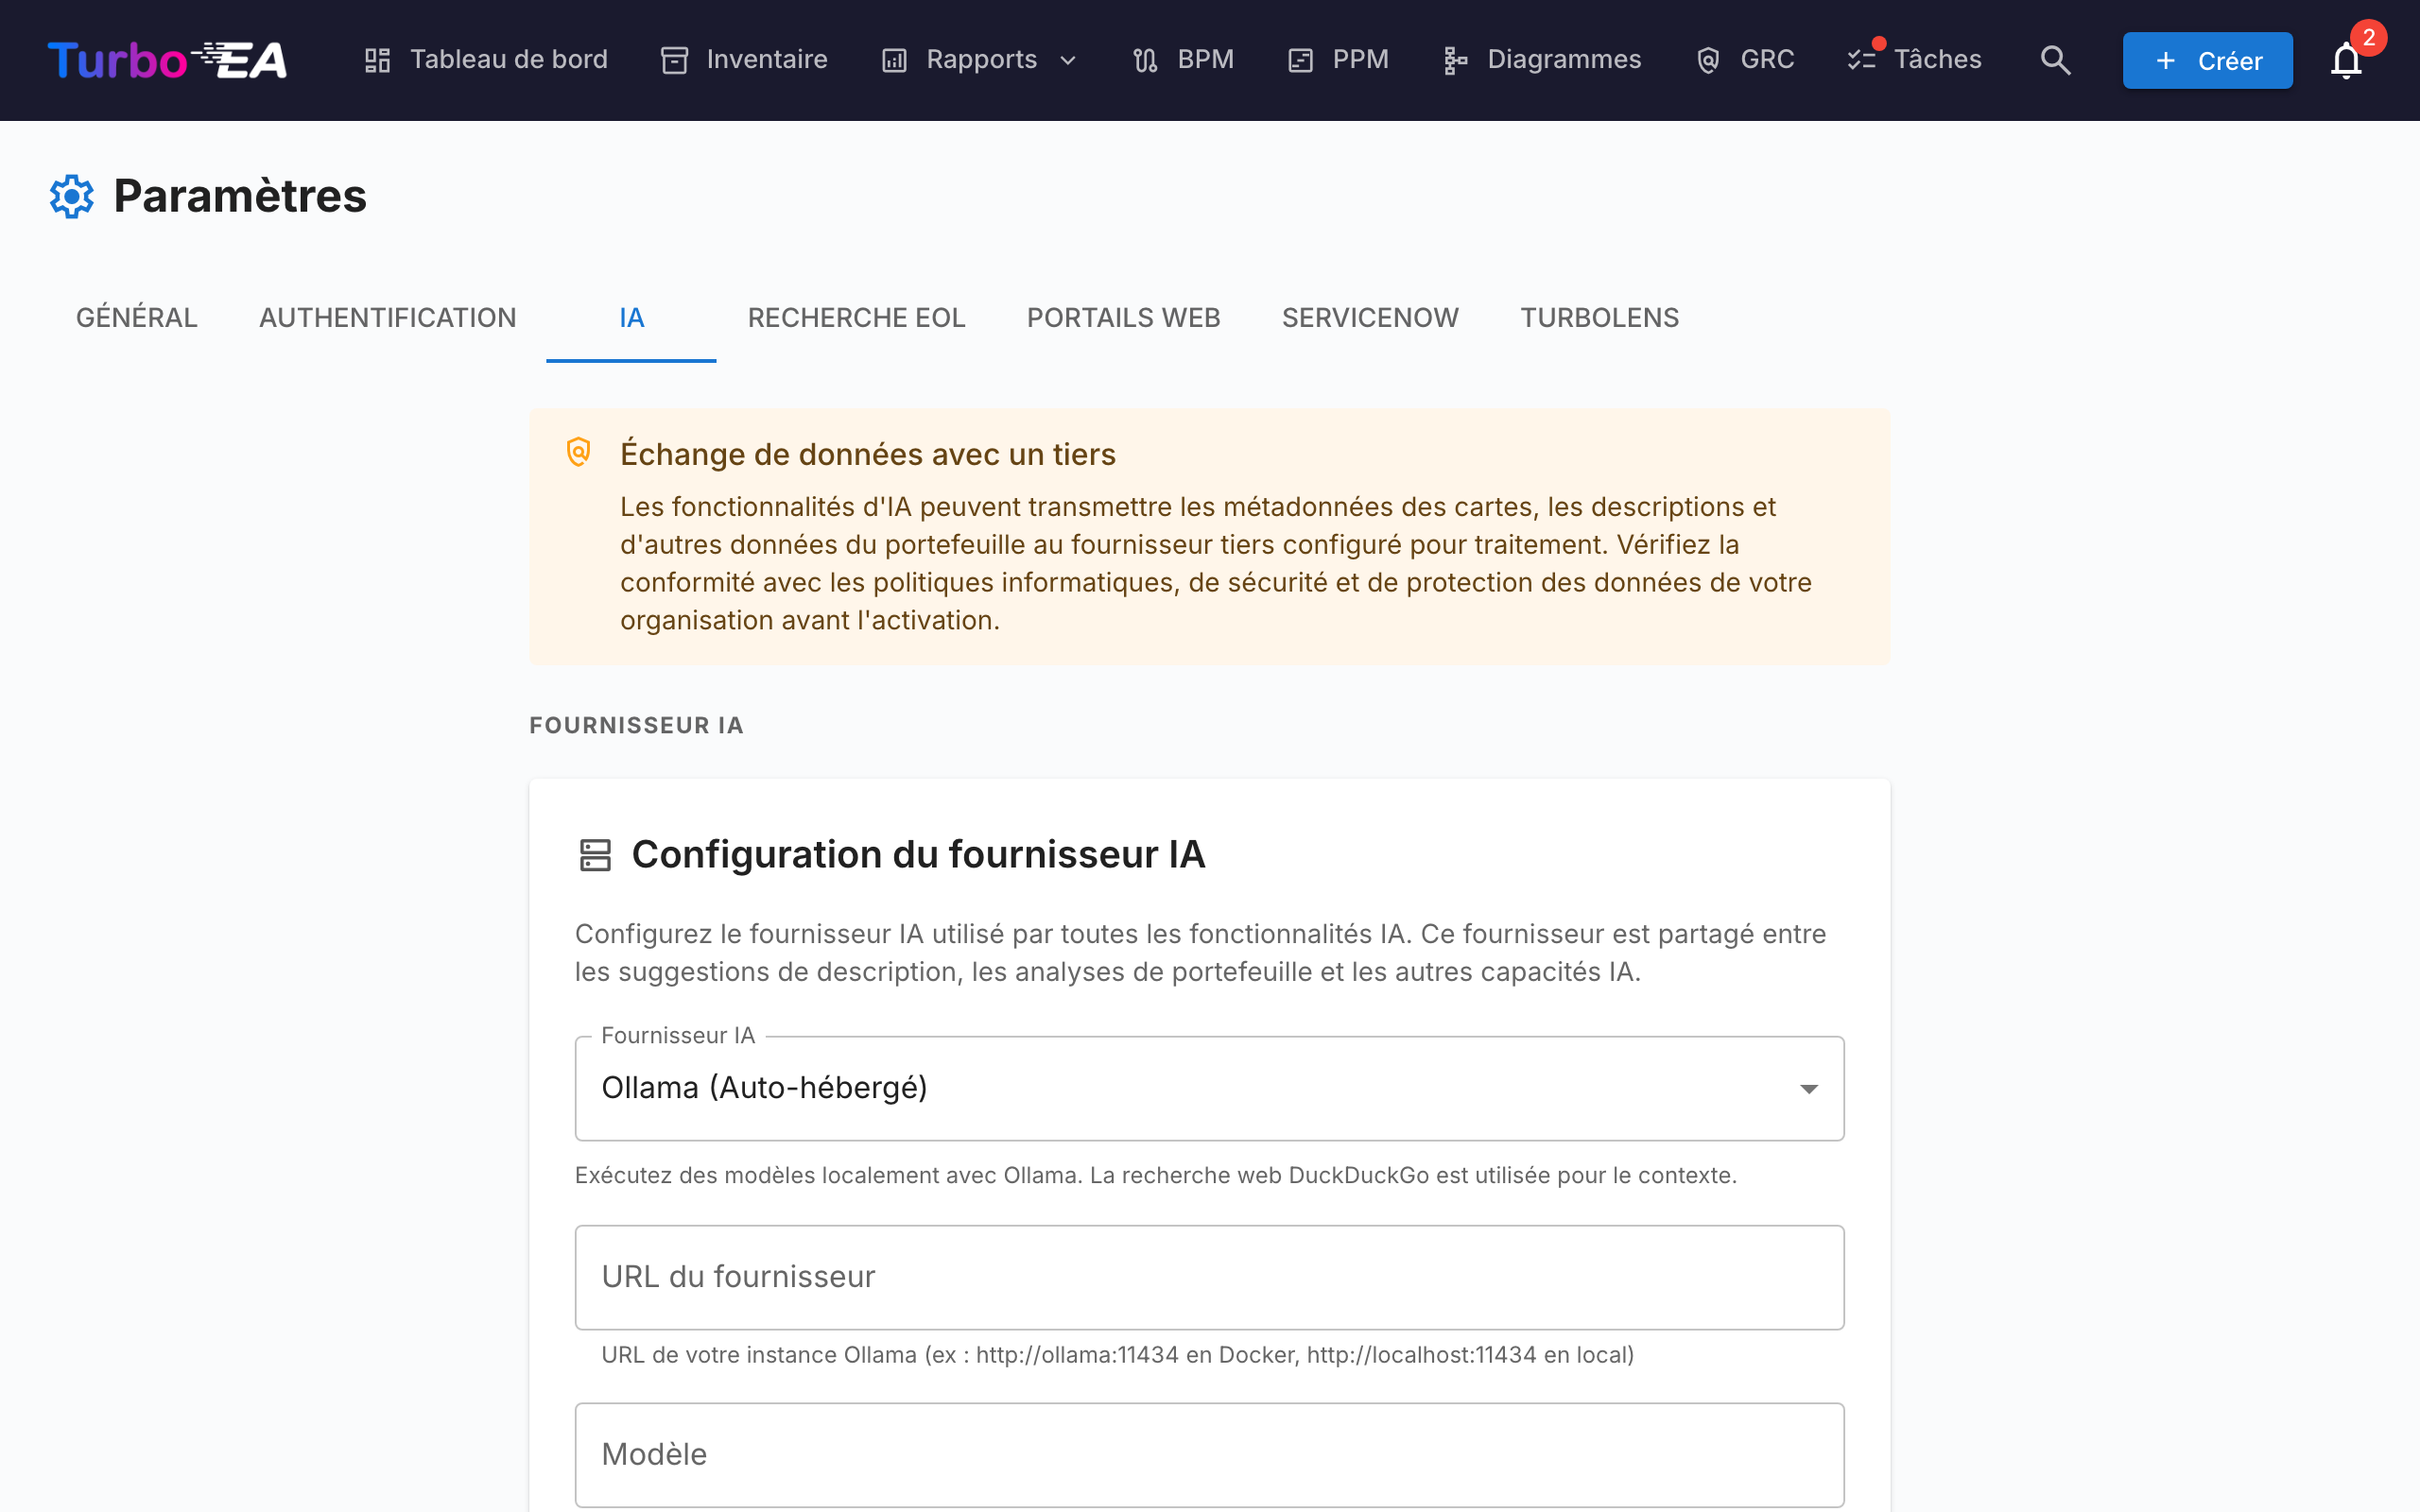Open the TurboLens tab

coord(1599,318)
